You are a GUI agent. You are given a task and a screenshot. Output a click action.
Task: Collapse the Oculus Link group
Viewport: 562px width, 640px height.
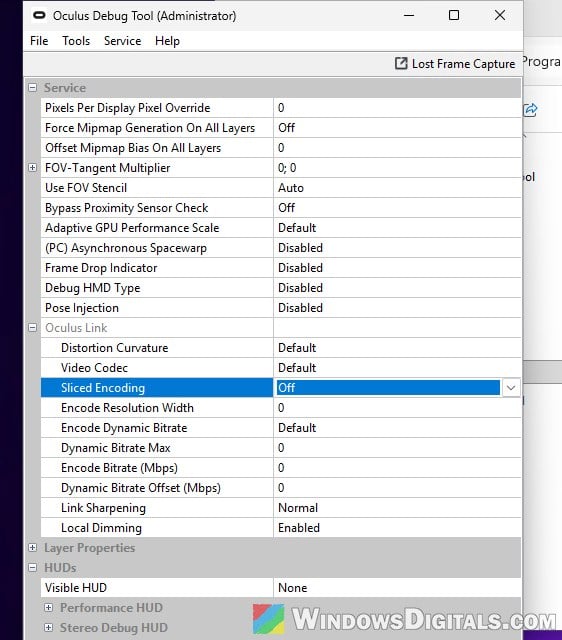(33, 328)
